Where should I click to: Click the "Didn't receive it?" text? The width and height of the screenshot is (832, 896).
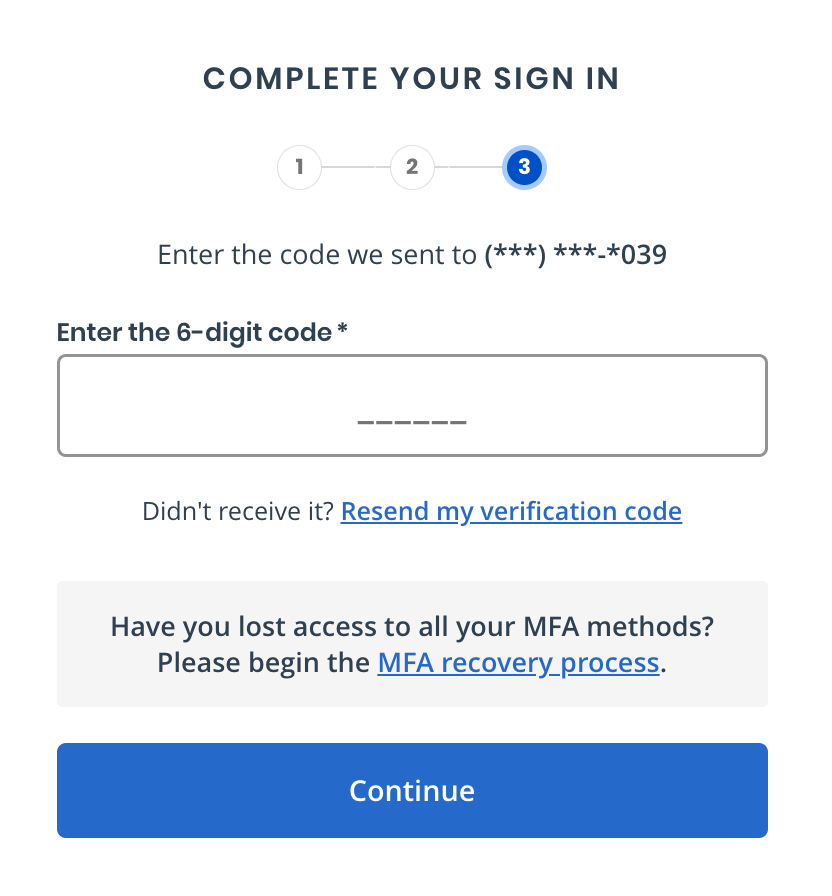coord(238,512)
